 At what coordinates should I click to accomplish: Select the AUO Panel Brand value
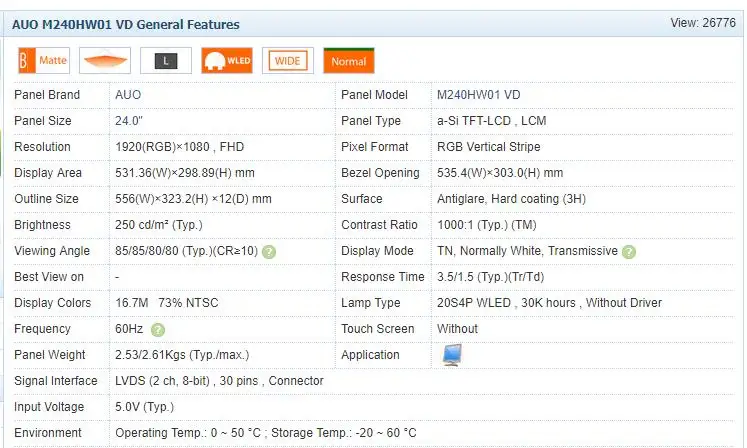[x=128, y=95]
